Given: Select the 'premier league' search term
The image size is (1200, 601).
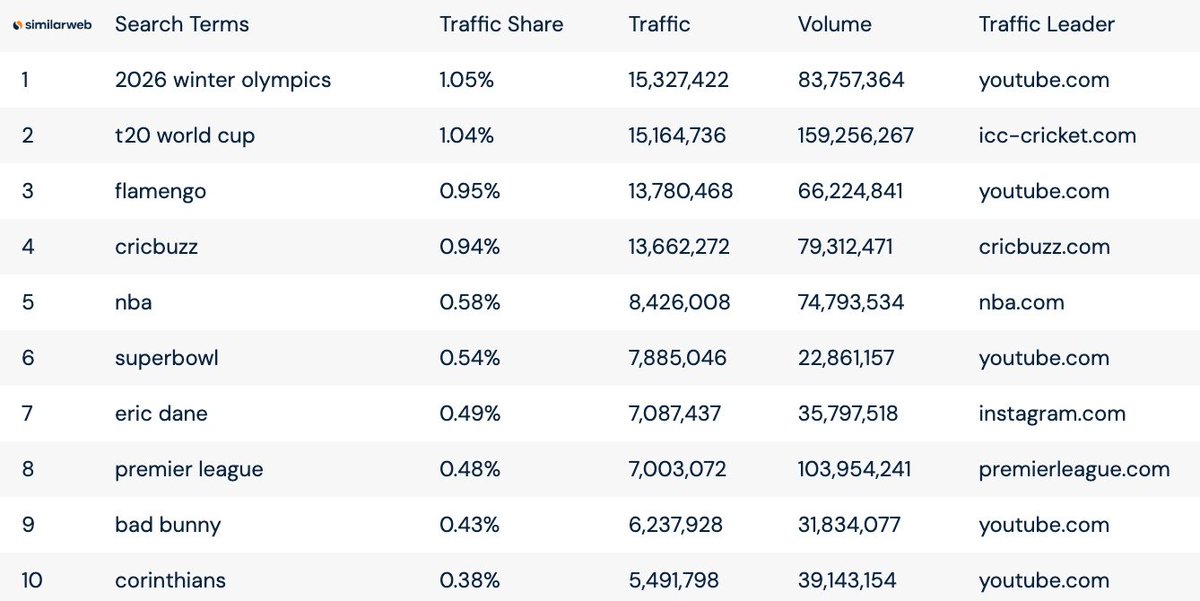Looking at the screenshot, I should tap(189, 469).
